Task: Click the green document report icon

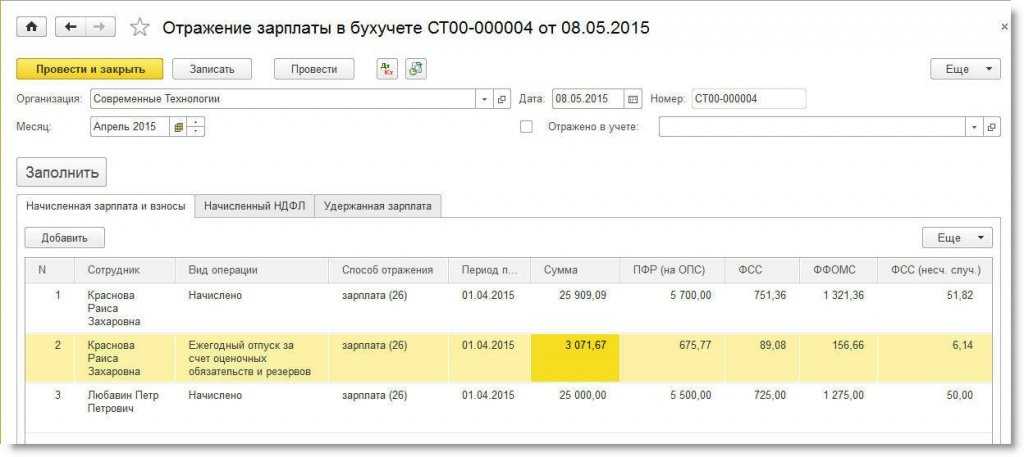Action: pos(416,69)
